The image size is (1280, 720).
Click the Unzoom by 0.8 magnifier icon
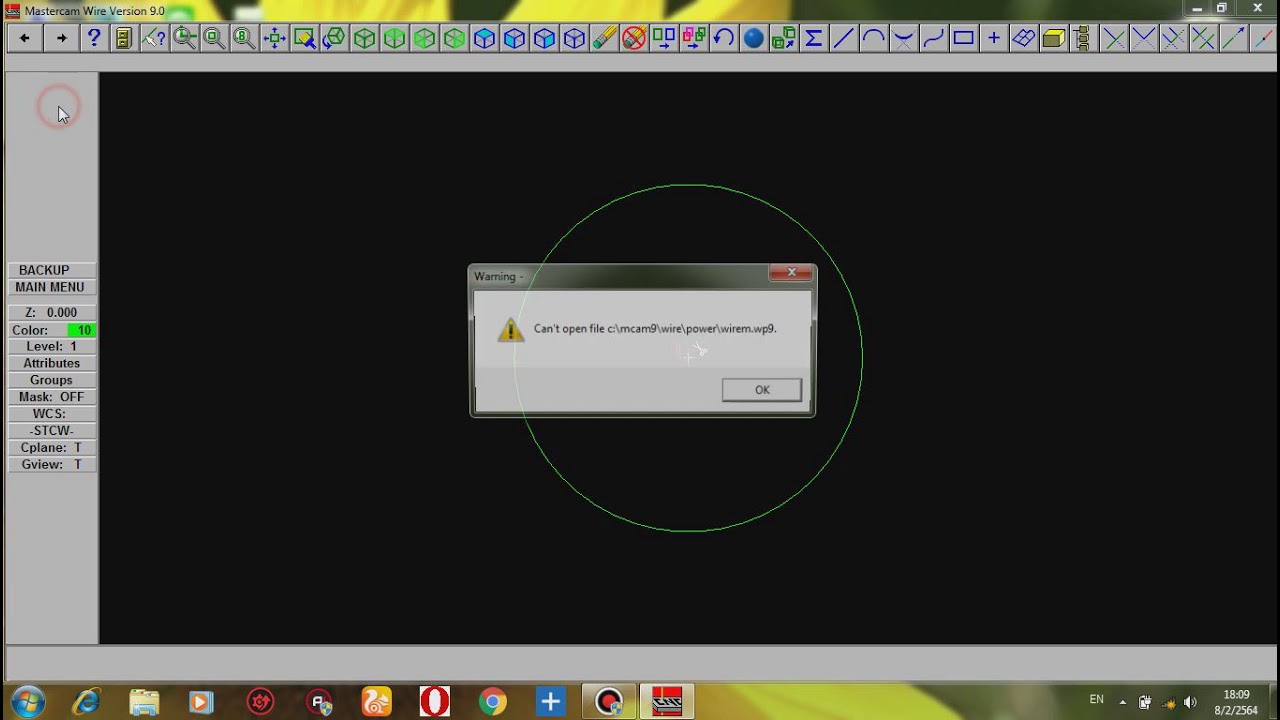click(x=244, y=38)
